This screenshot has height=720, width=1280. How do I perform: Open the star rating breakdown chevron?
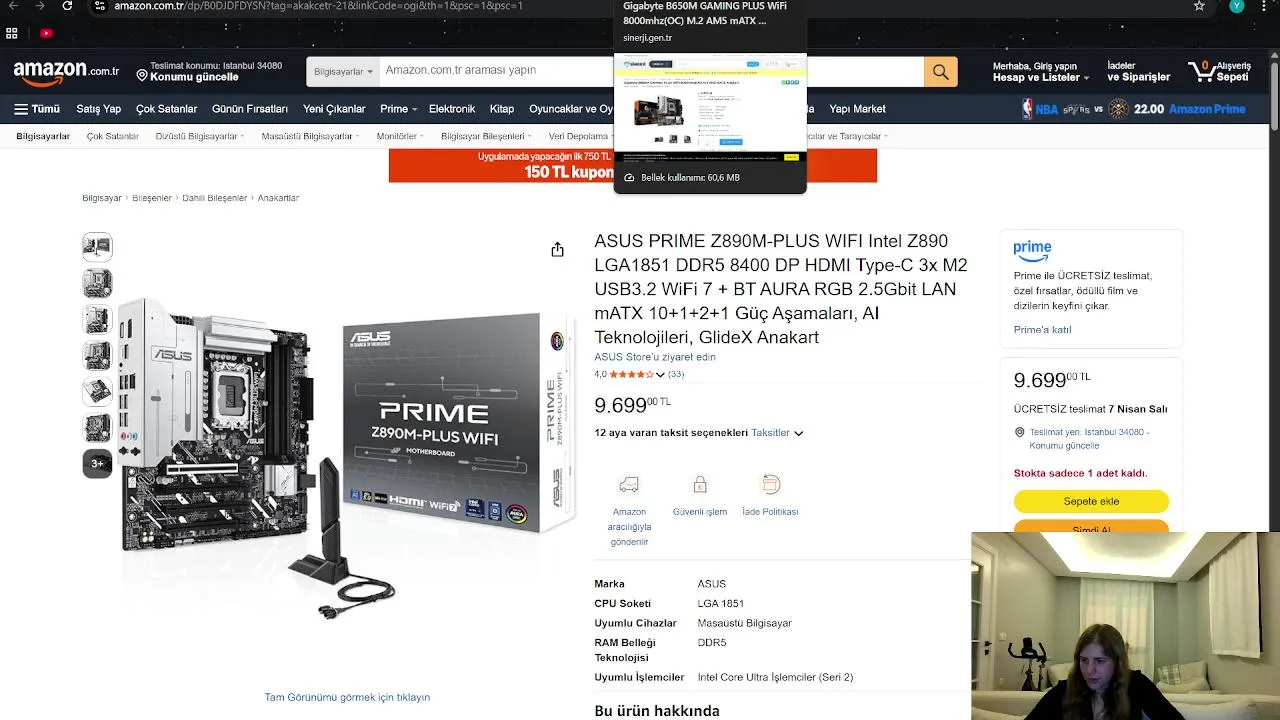click(660, 375)
